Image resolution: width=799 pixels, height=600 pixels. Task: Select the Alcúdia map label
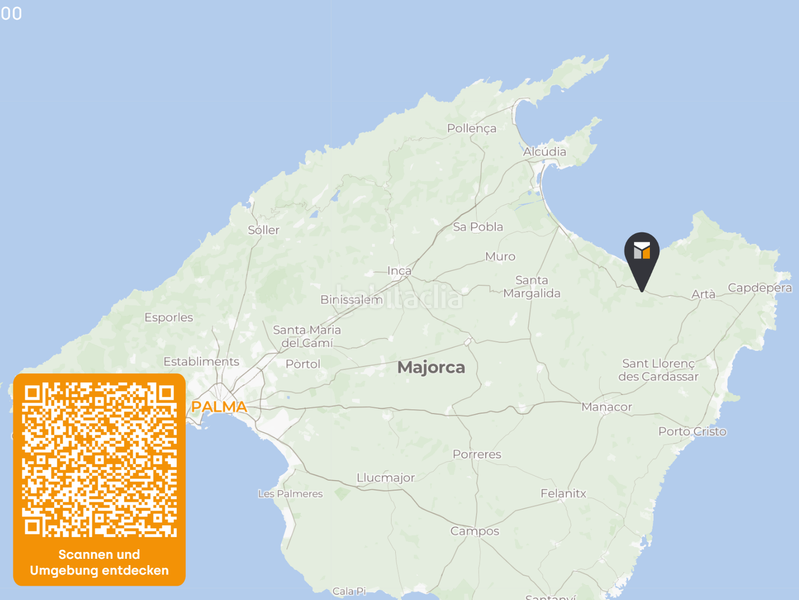545,151
